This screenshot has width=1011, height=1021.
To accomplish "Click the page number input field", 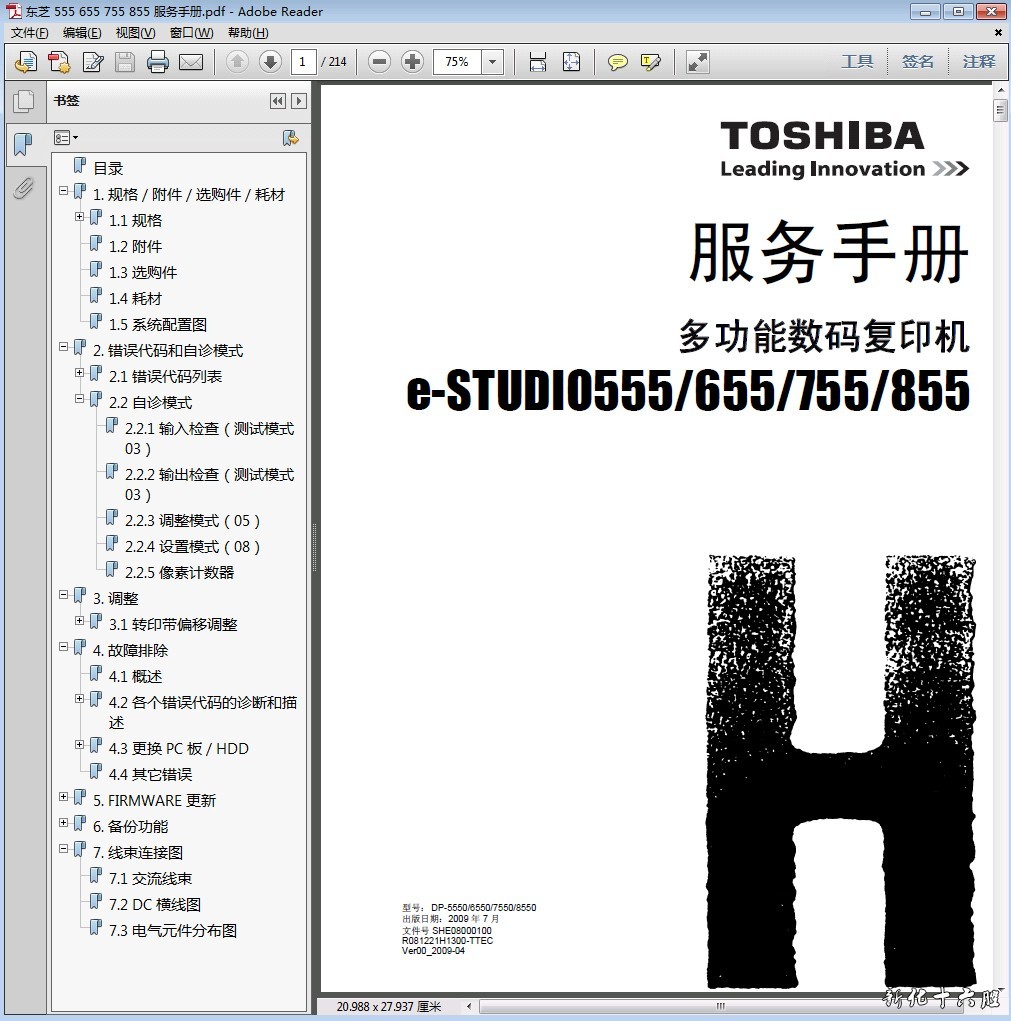I will tap(304, 62).
